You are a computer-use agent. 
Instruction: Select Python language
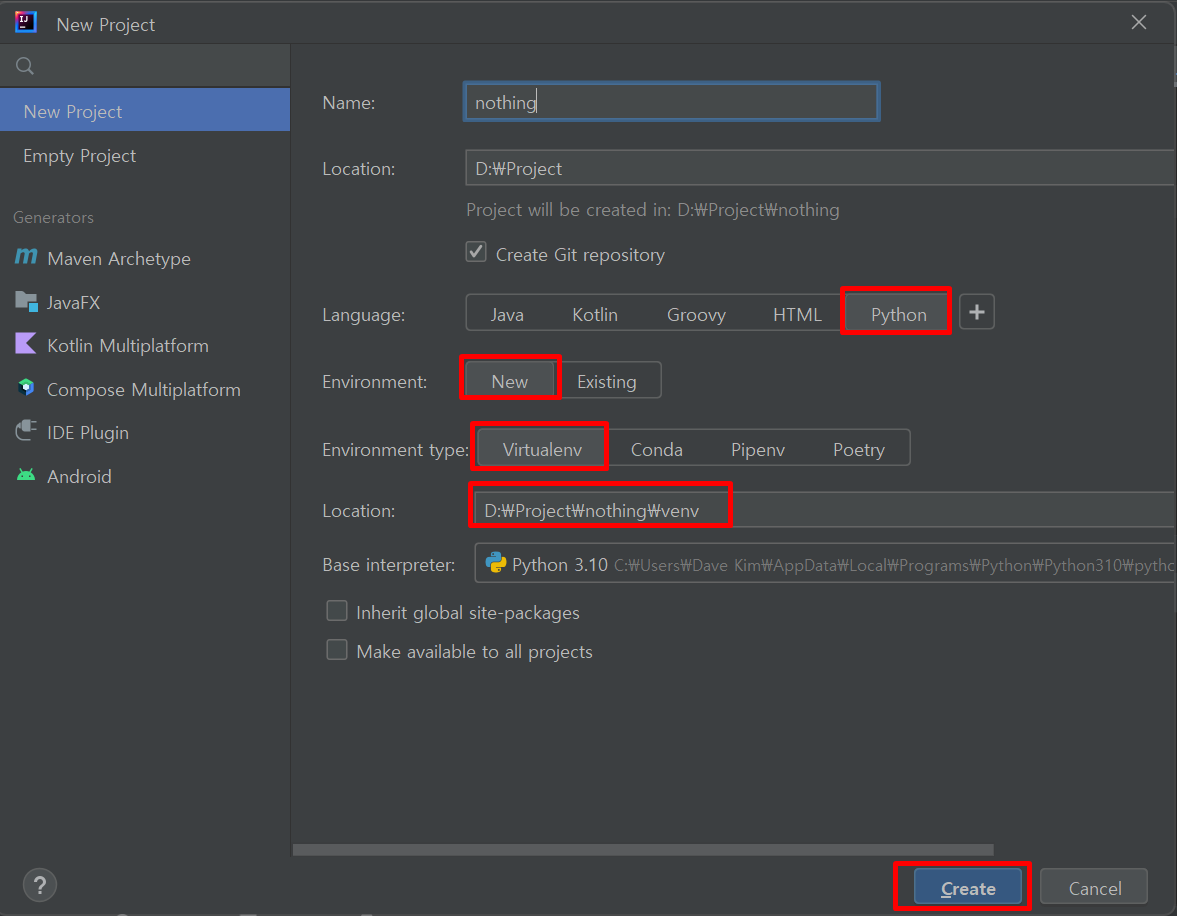tap(898, 315)
